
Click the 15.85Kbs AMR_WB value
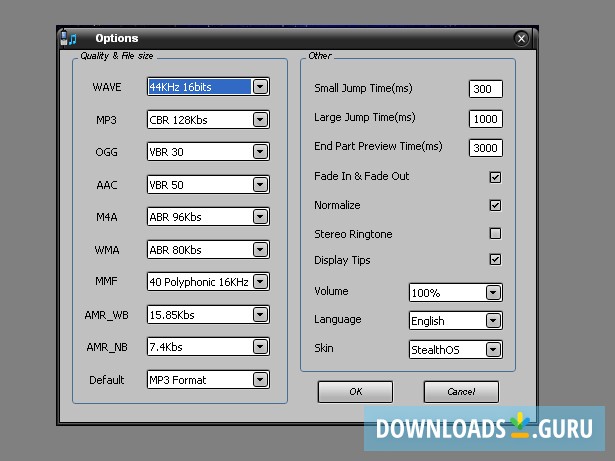pyautogui.click(x=172, y=315)
